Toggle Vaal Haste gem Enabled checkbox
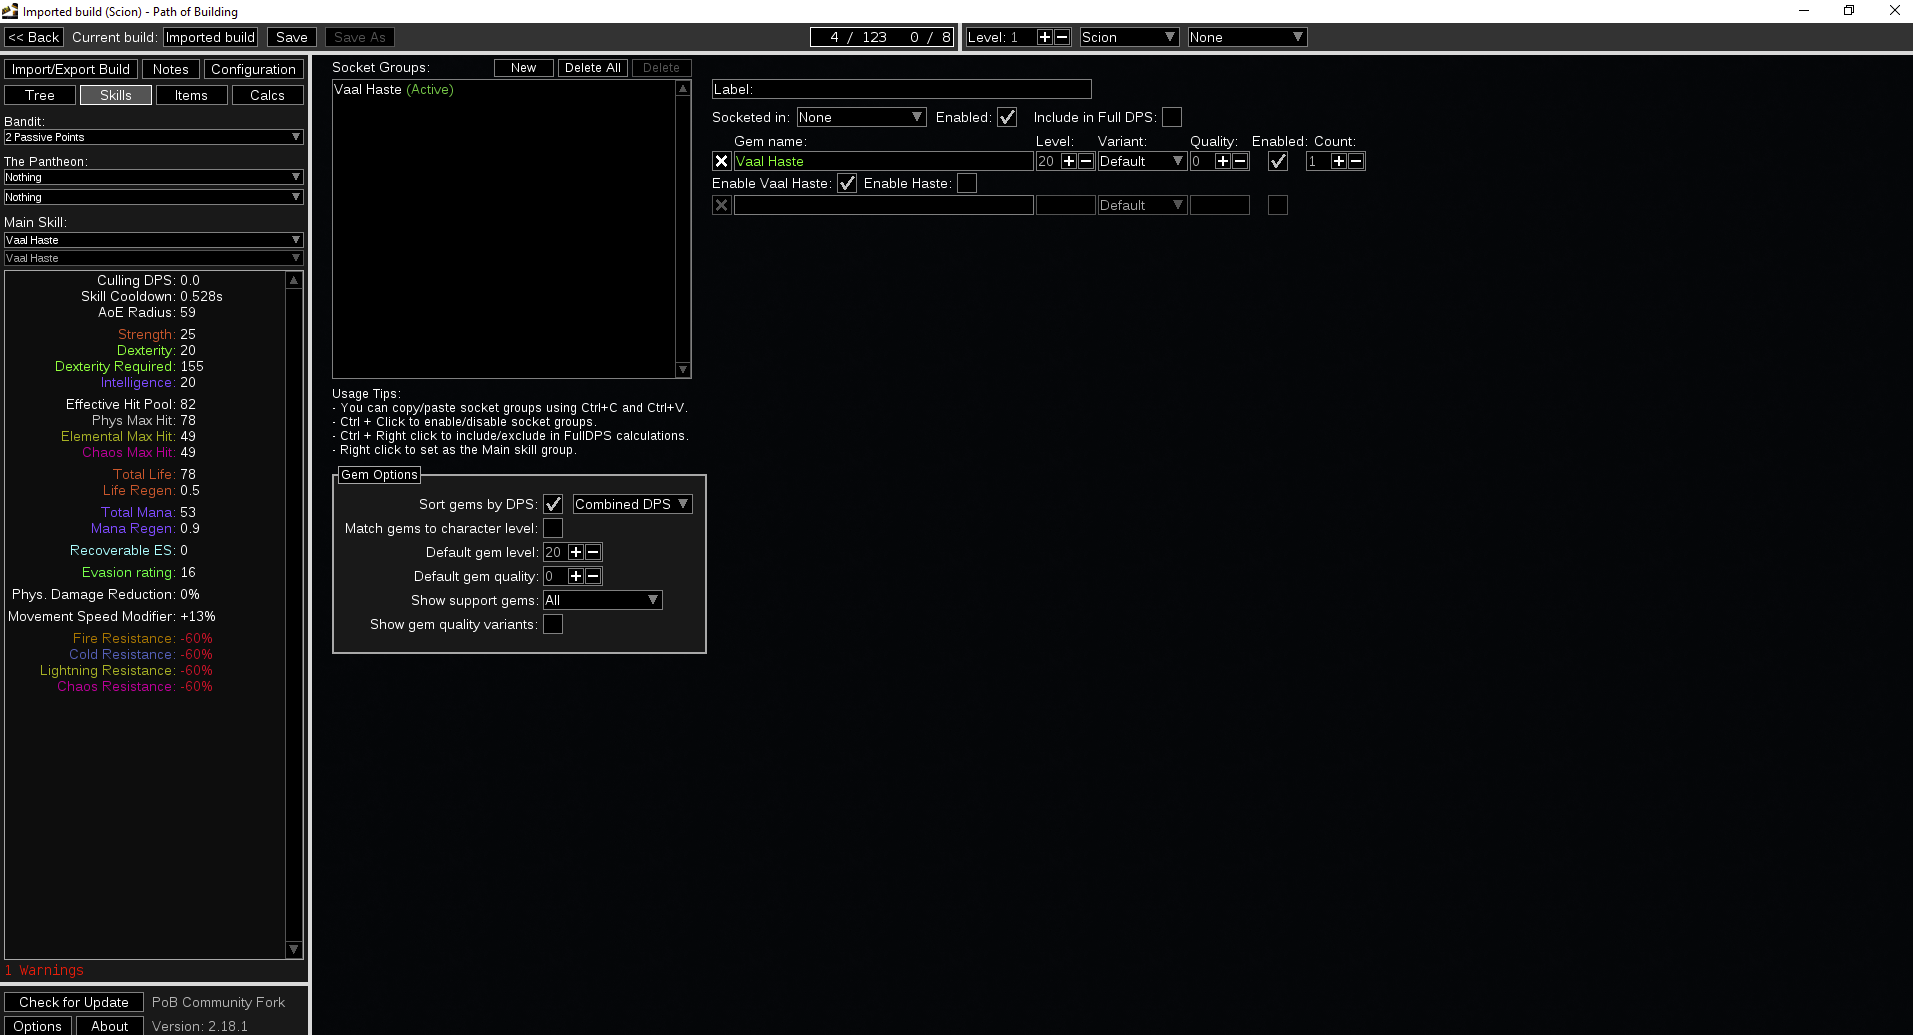 [1278, 161]
